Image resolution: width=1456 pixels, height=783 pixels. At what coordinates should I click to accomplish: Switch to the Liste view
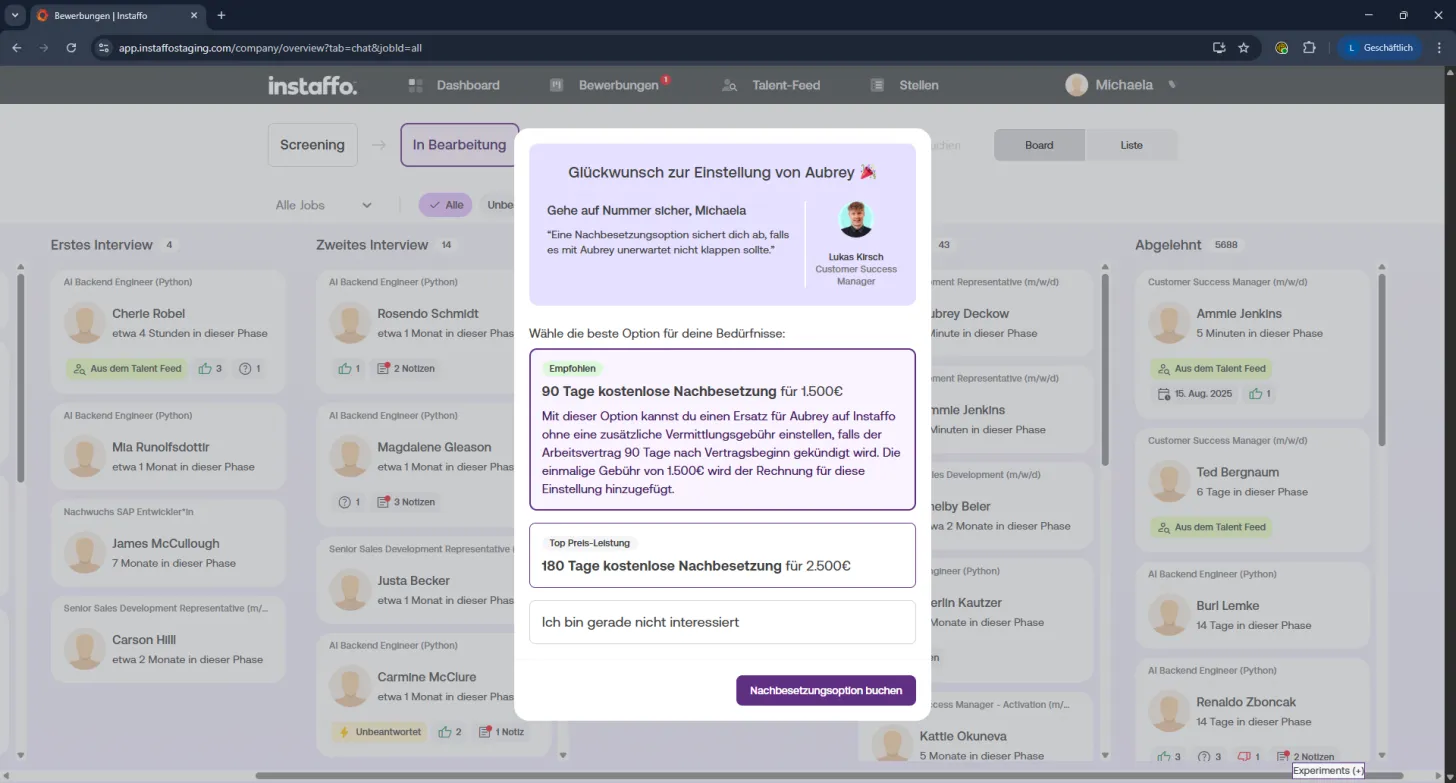[x=1131, y=145]
